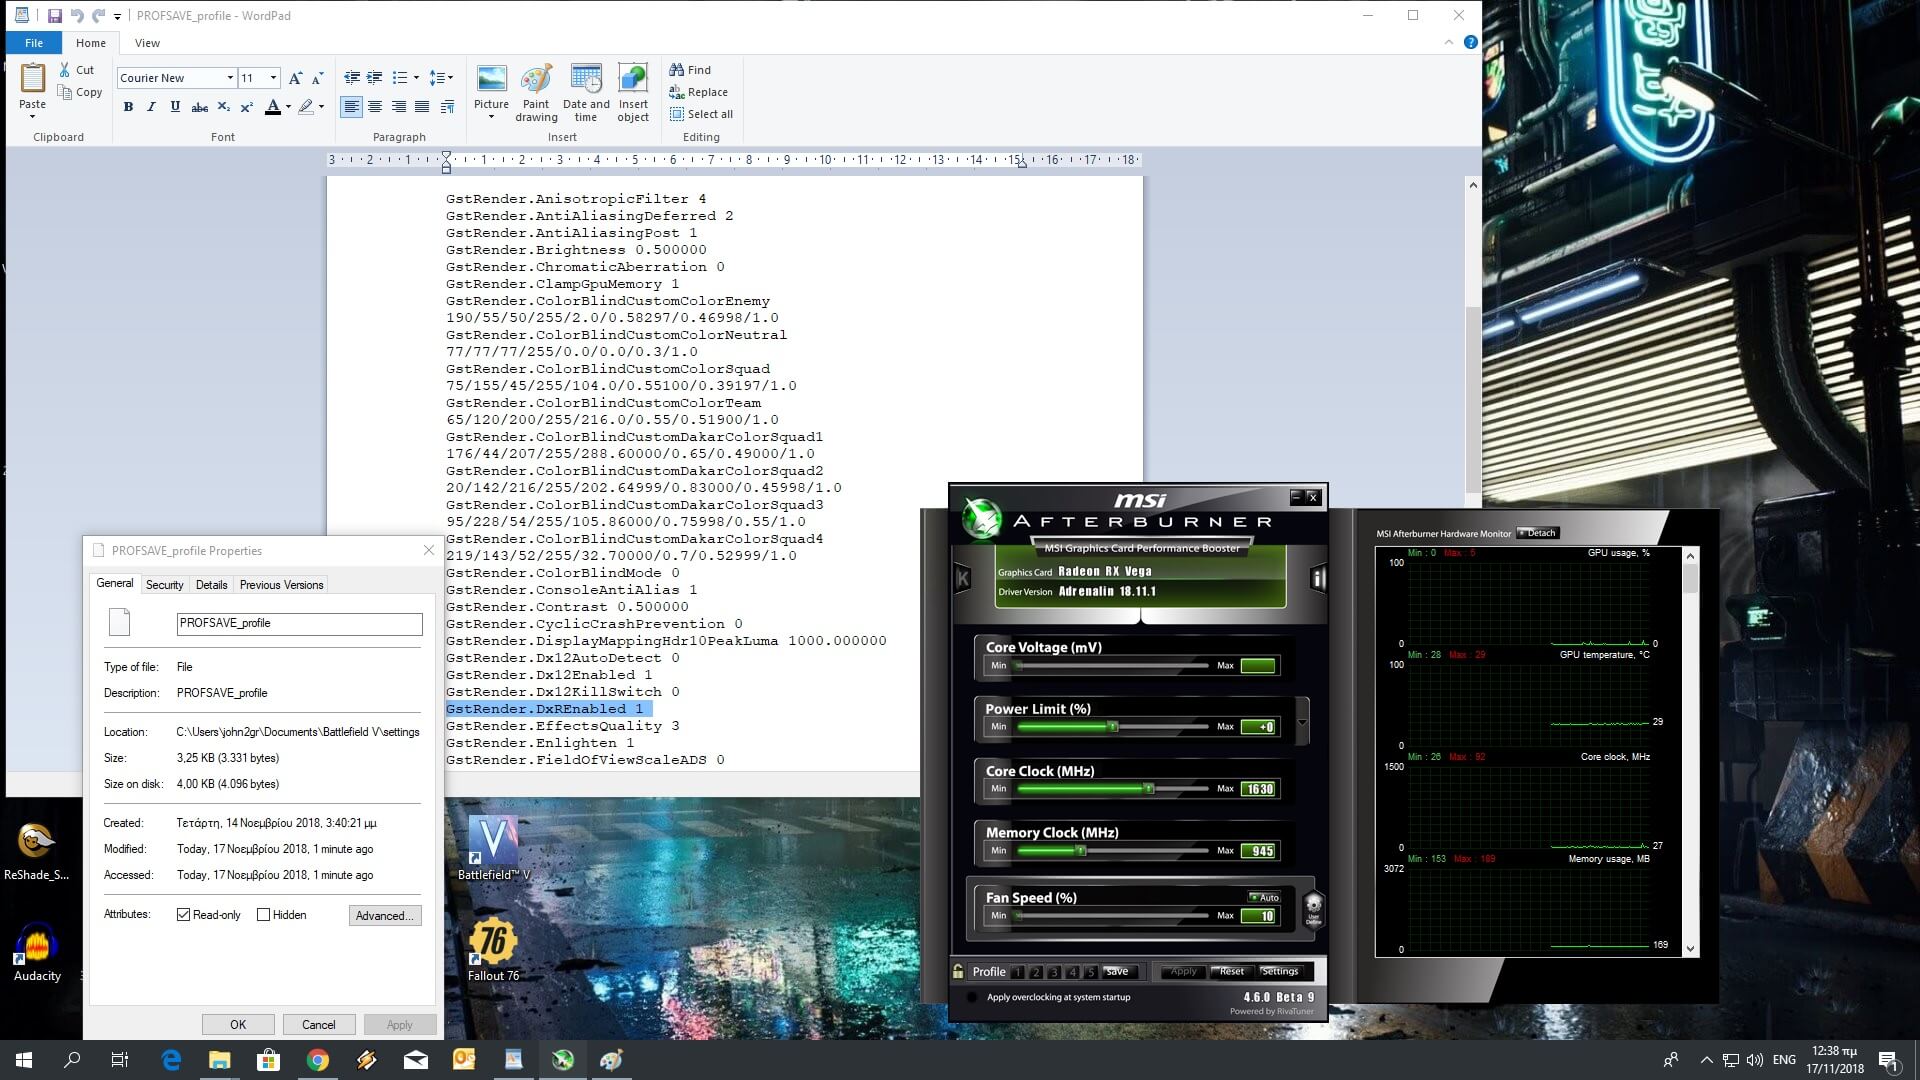The width and height of the screenshot is (1920, 1080).
Task: Open the font family dropdown
Action: click(230, 78)
